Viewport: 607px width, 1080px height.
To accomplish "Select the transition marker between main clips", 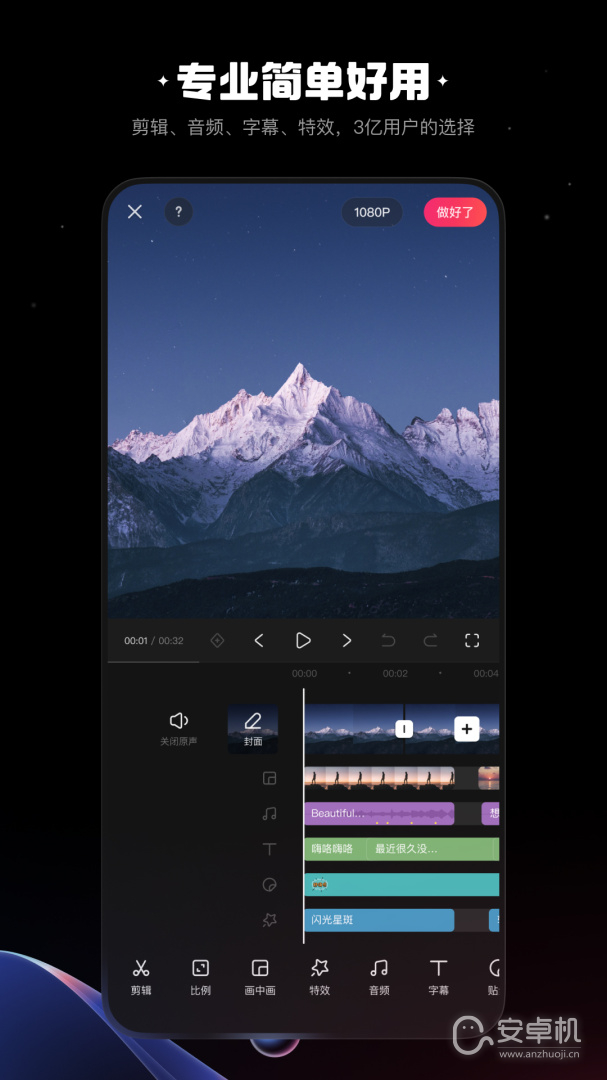I will tap(404, 729).
